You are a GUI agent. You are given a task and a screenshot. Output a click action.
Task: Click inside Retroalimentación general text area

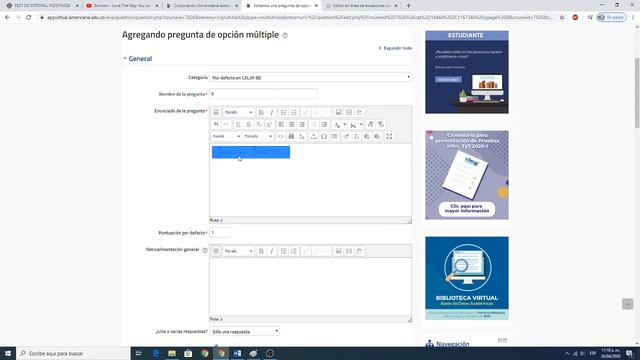(310, 287)
